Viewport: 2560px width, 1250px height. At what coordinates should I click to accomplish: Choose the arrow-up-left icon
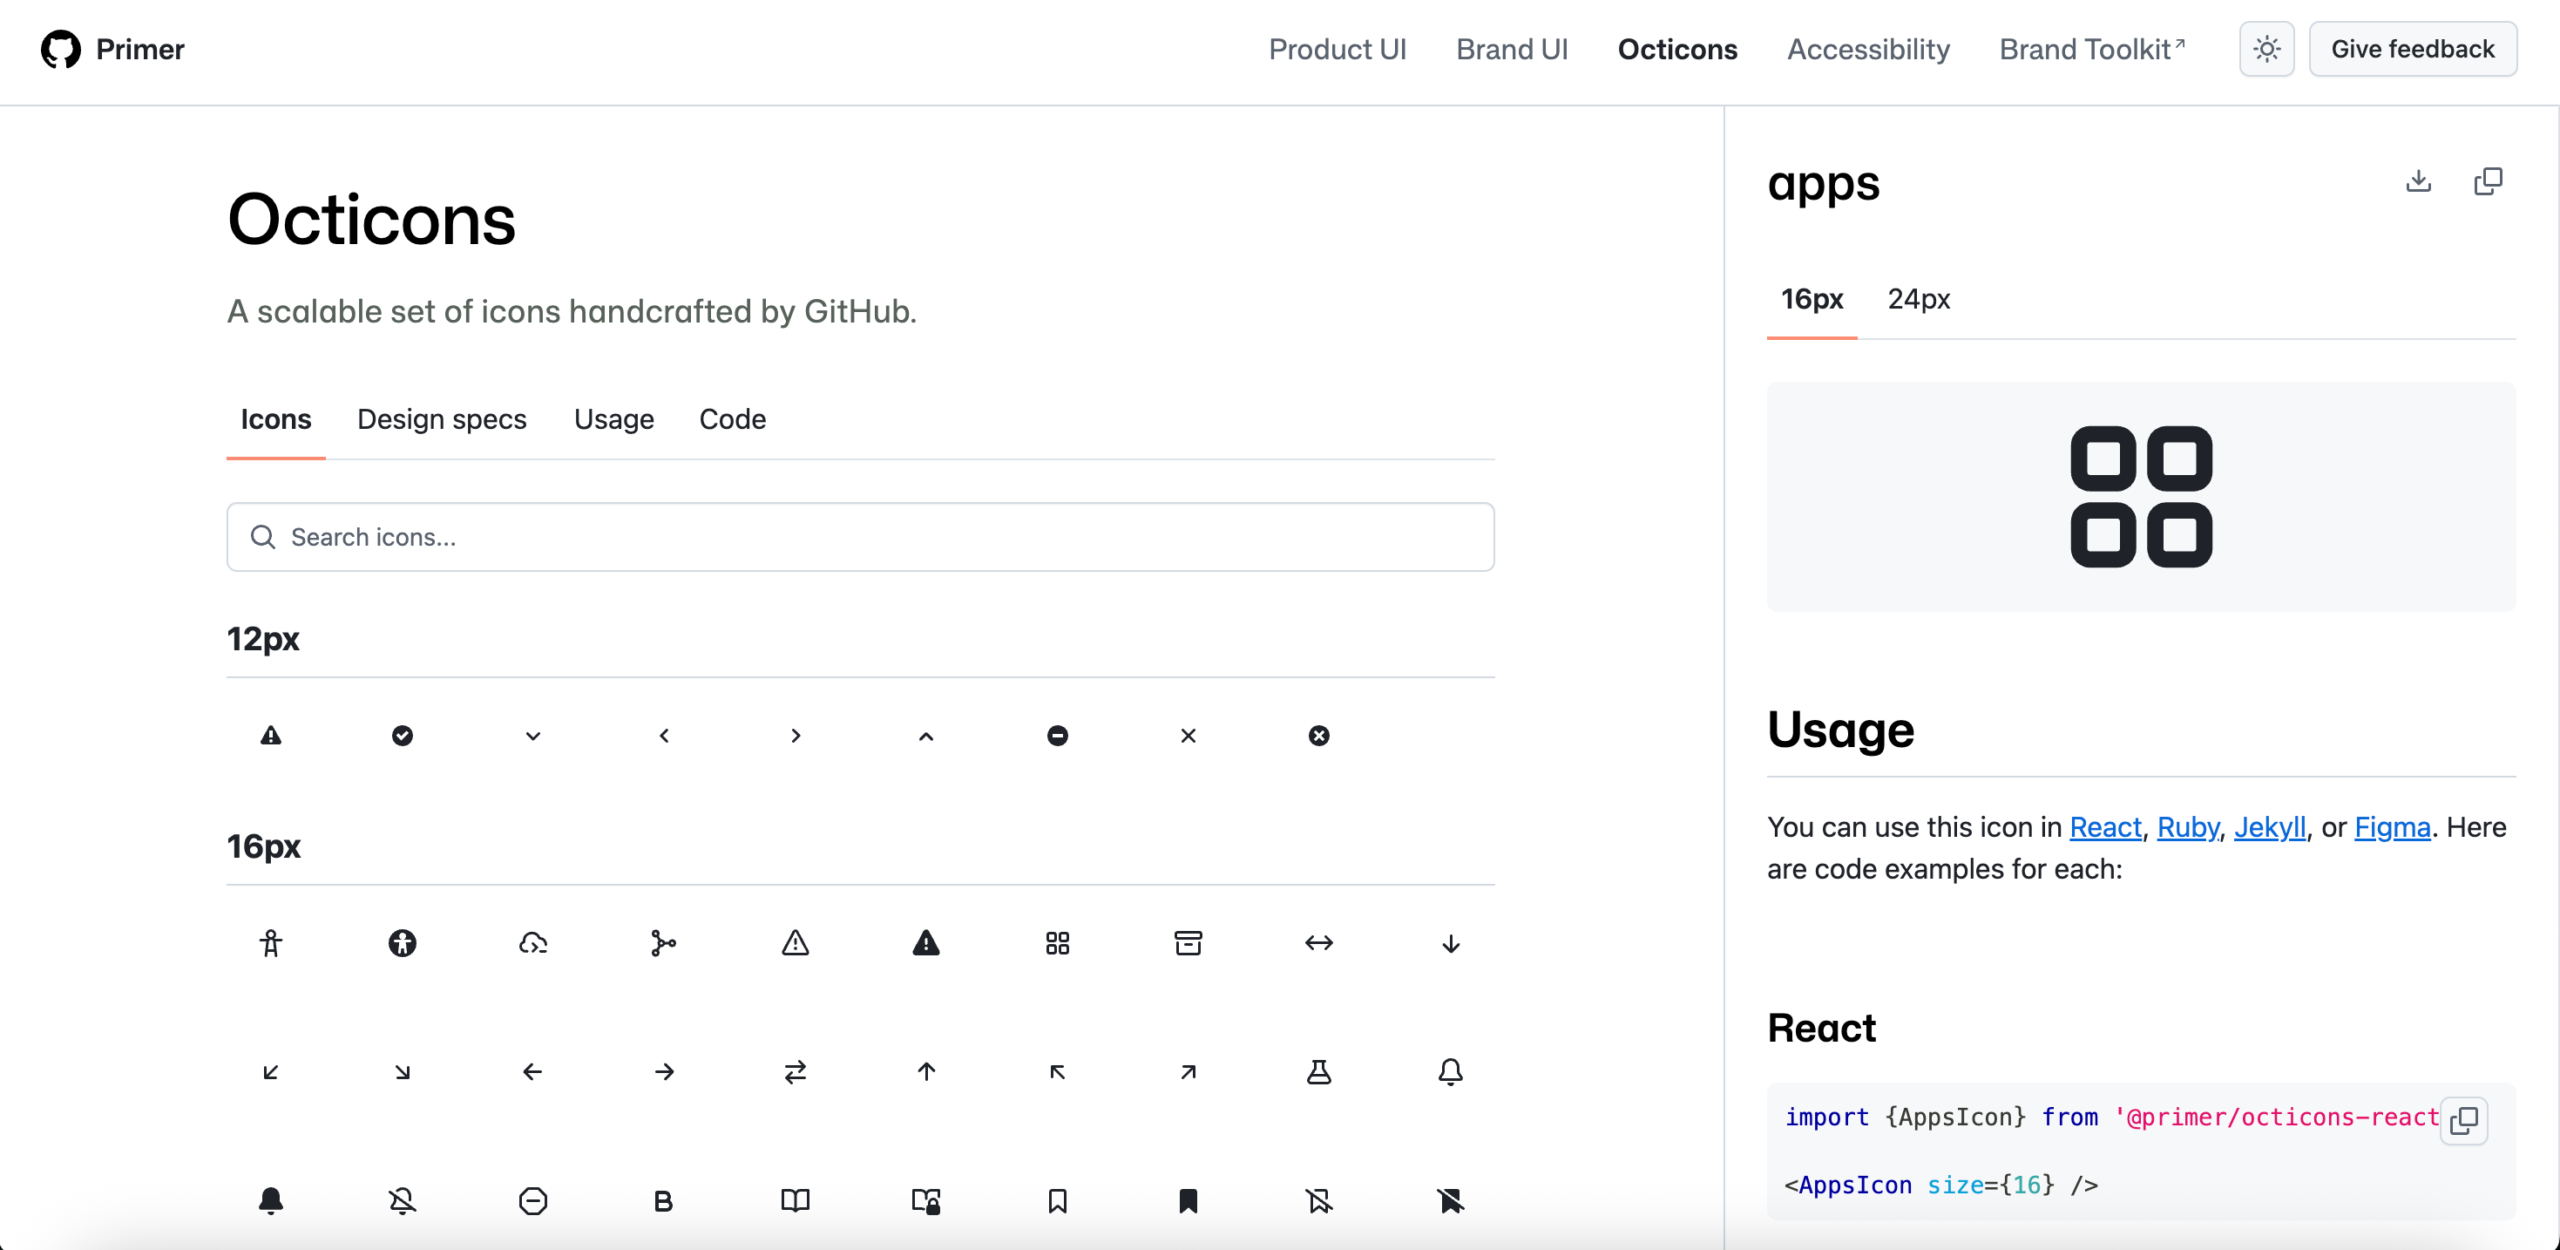click(1057, 1072)
